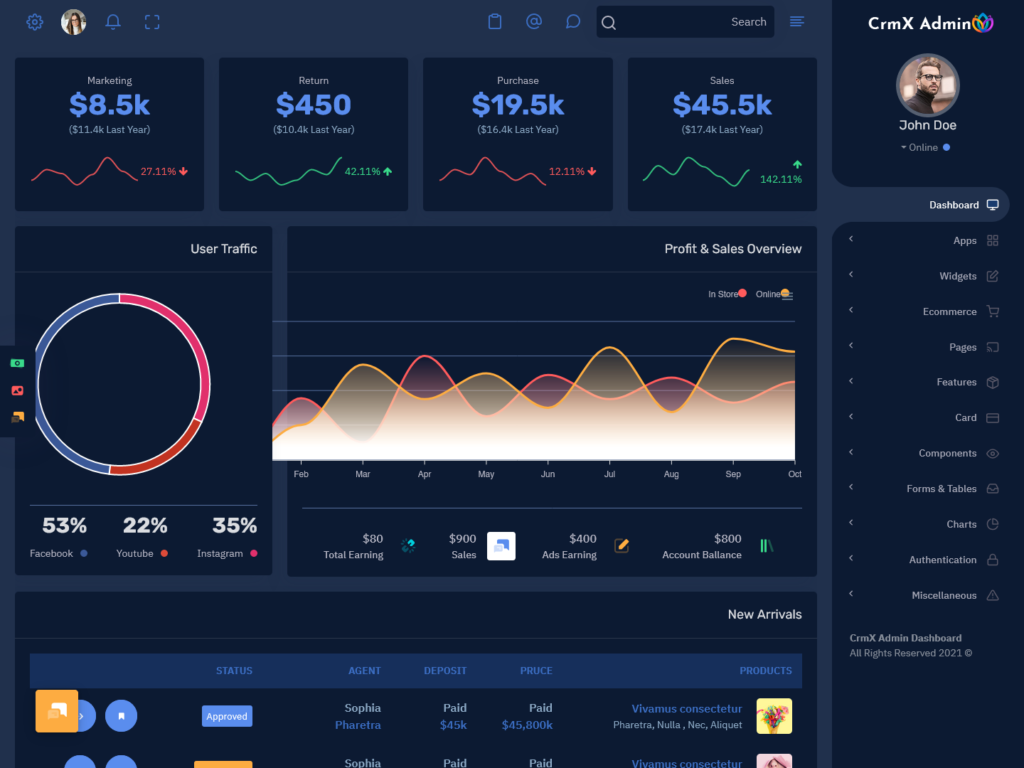Click the orange floating chat button
The image size is (1024, 768).
(x=56, y=710)
